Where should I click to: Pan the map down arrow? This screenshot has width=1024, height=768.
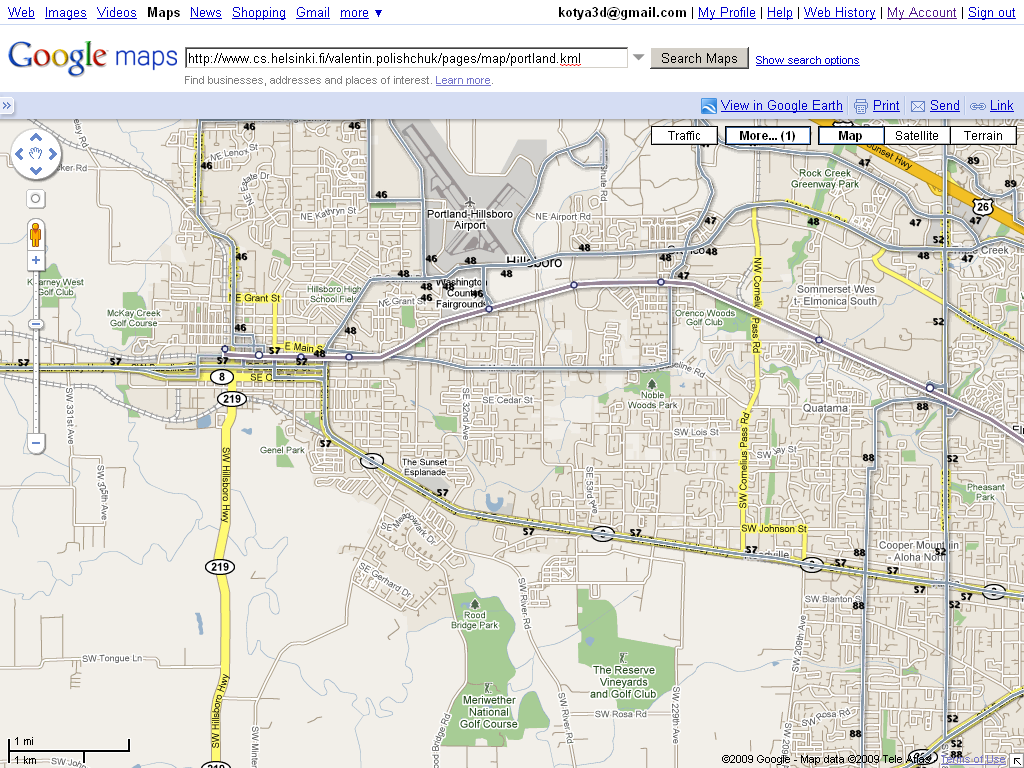[36, 170]
